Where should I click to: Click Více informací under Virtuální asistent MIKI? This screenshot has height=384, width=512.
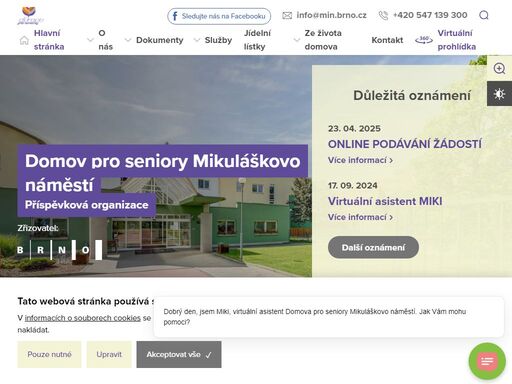(x=360, y=217)
